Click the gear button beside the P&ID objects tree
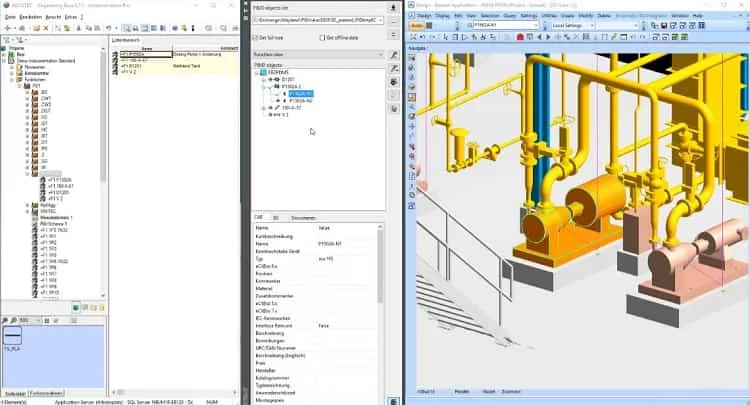Viewport: 750px width, 405px height. pos(394,82)
